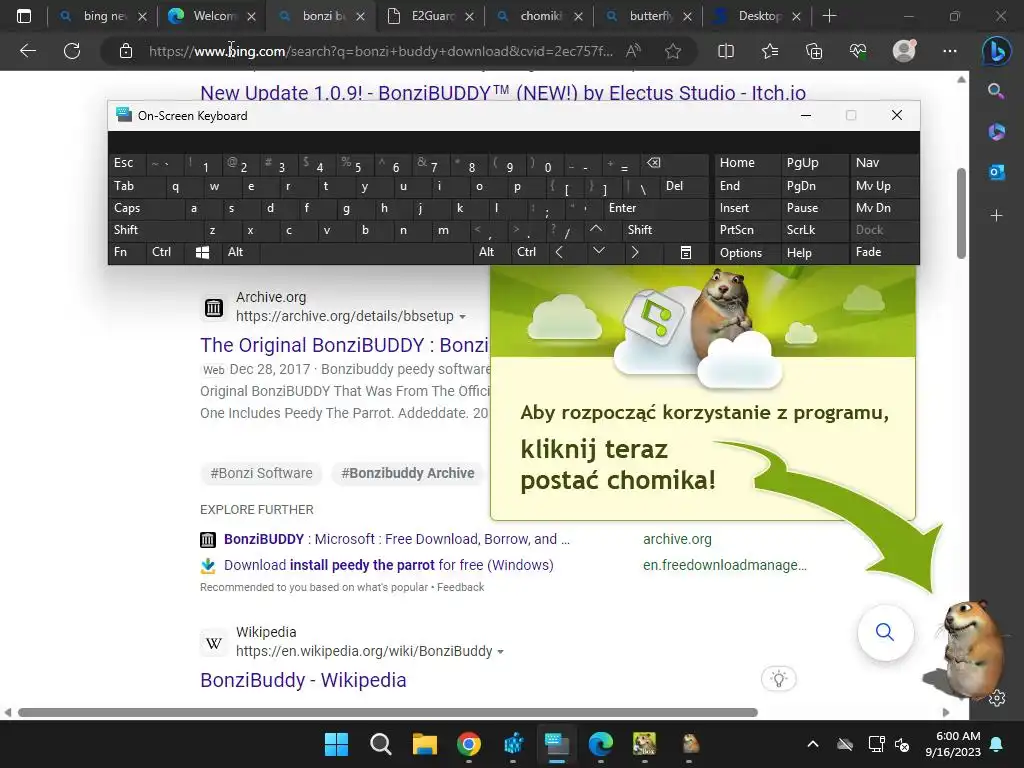This screenshot has height=768, width=1024.
Task: Open the Bing Copilot sidebar button
Action: (996, 51)
